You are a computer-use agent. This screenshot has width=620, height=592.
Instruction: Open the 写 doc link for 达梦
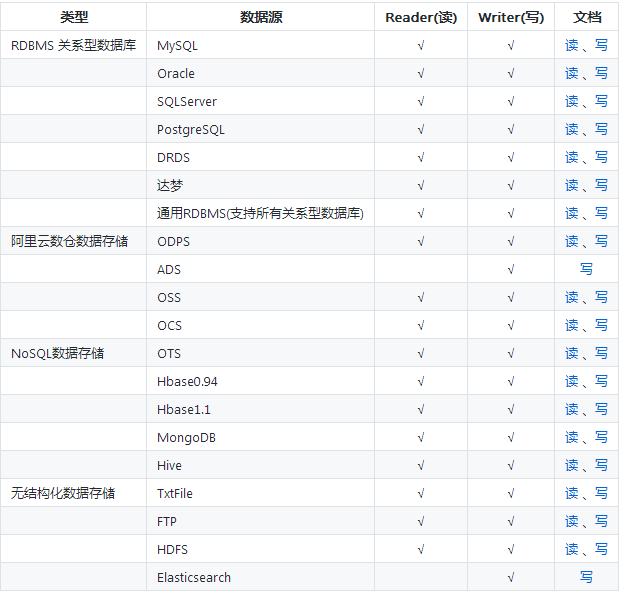601,185
